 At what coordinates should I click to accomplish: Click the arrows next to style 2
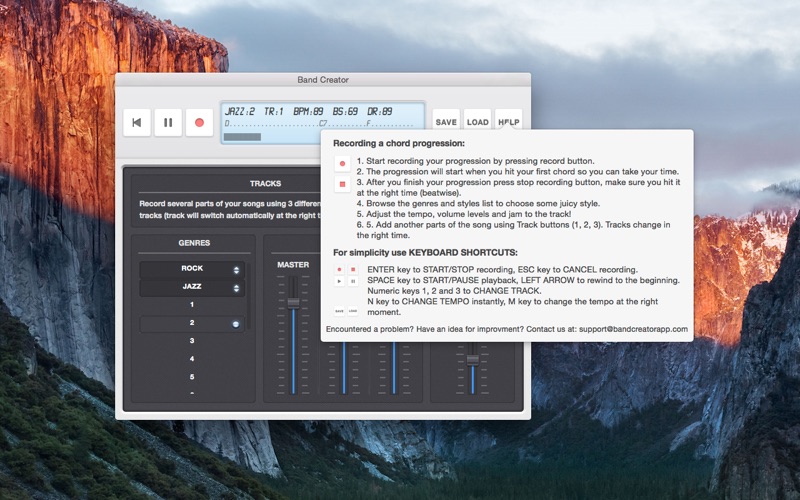235,324
